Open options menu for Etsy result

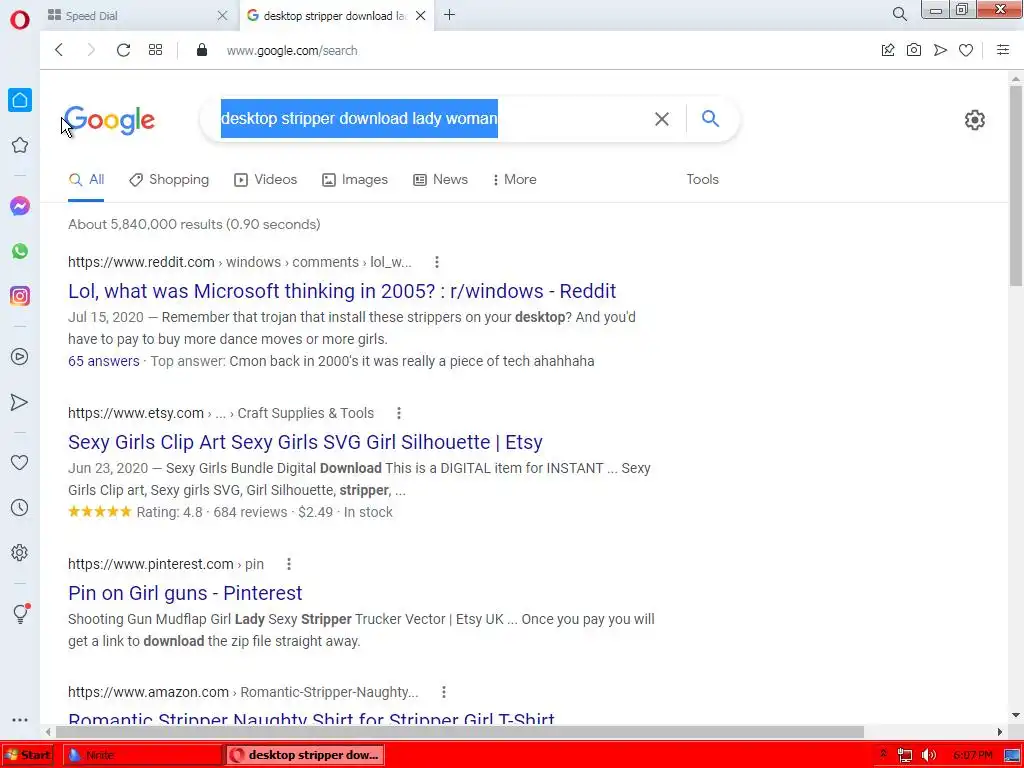tap(398, 413)
